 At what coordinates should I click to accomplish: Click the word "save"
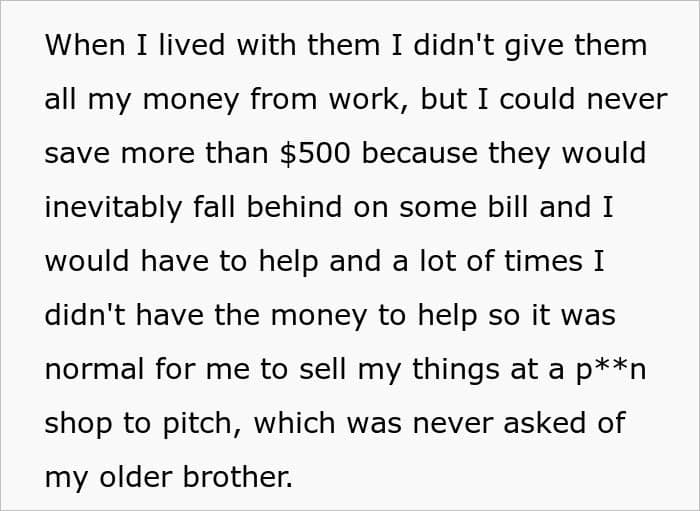pos(73,154)
